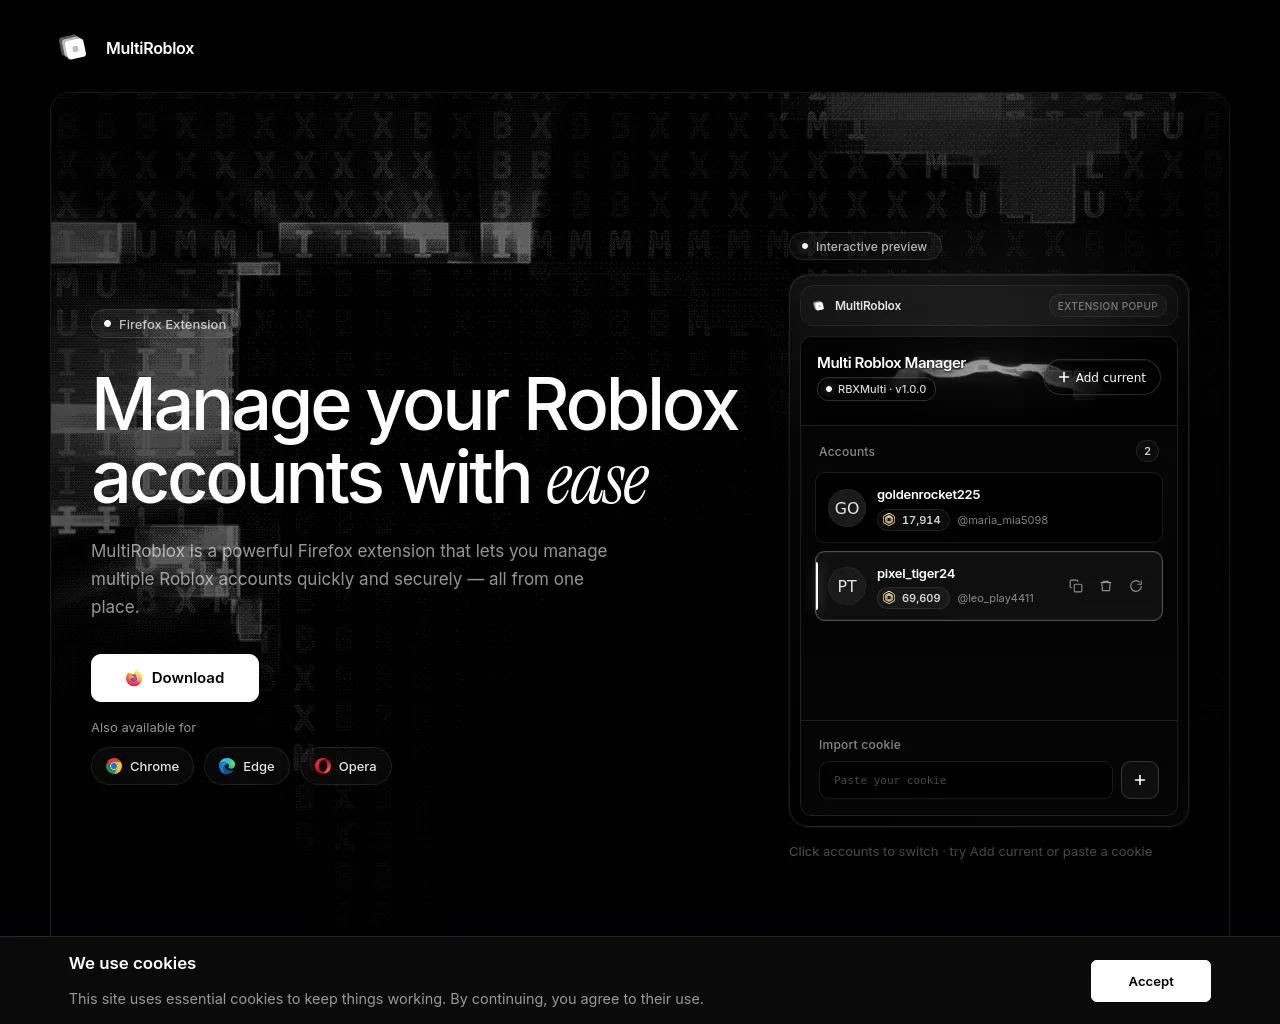Delete the pixel_tiger24 account
Screen dimensions: 1280x1024
click(x=1106, y=586)
